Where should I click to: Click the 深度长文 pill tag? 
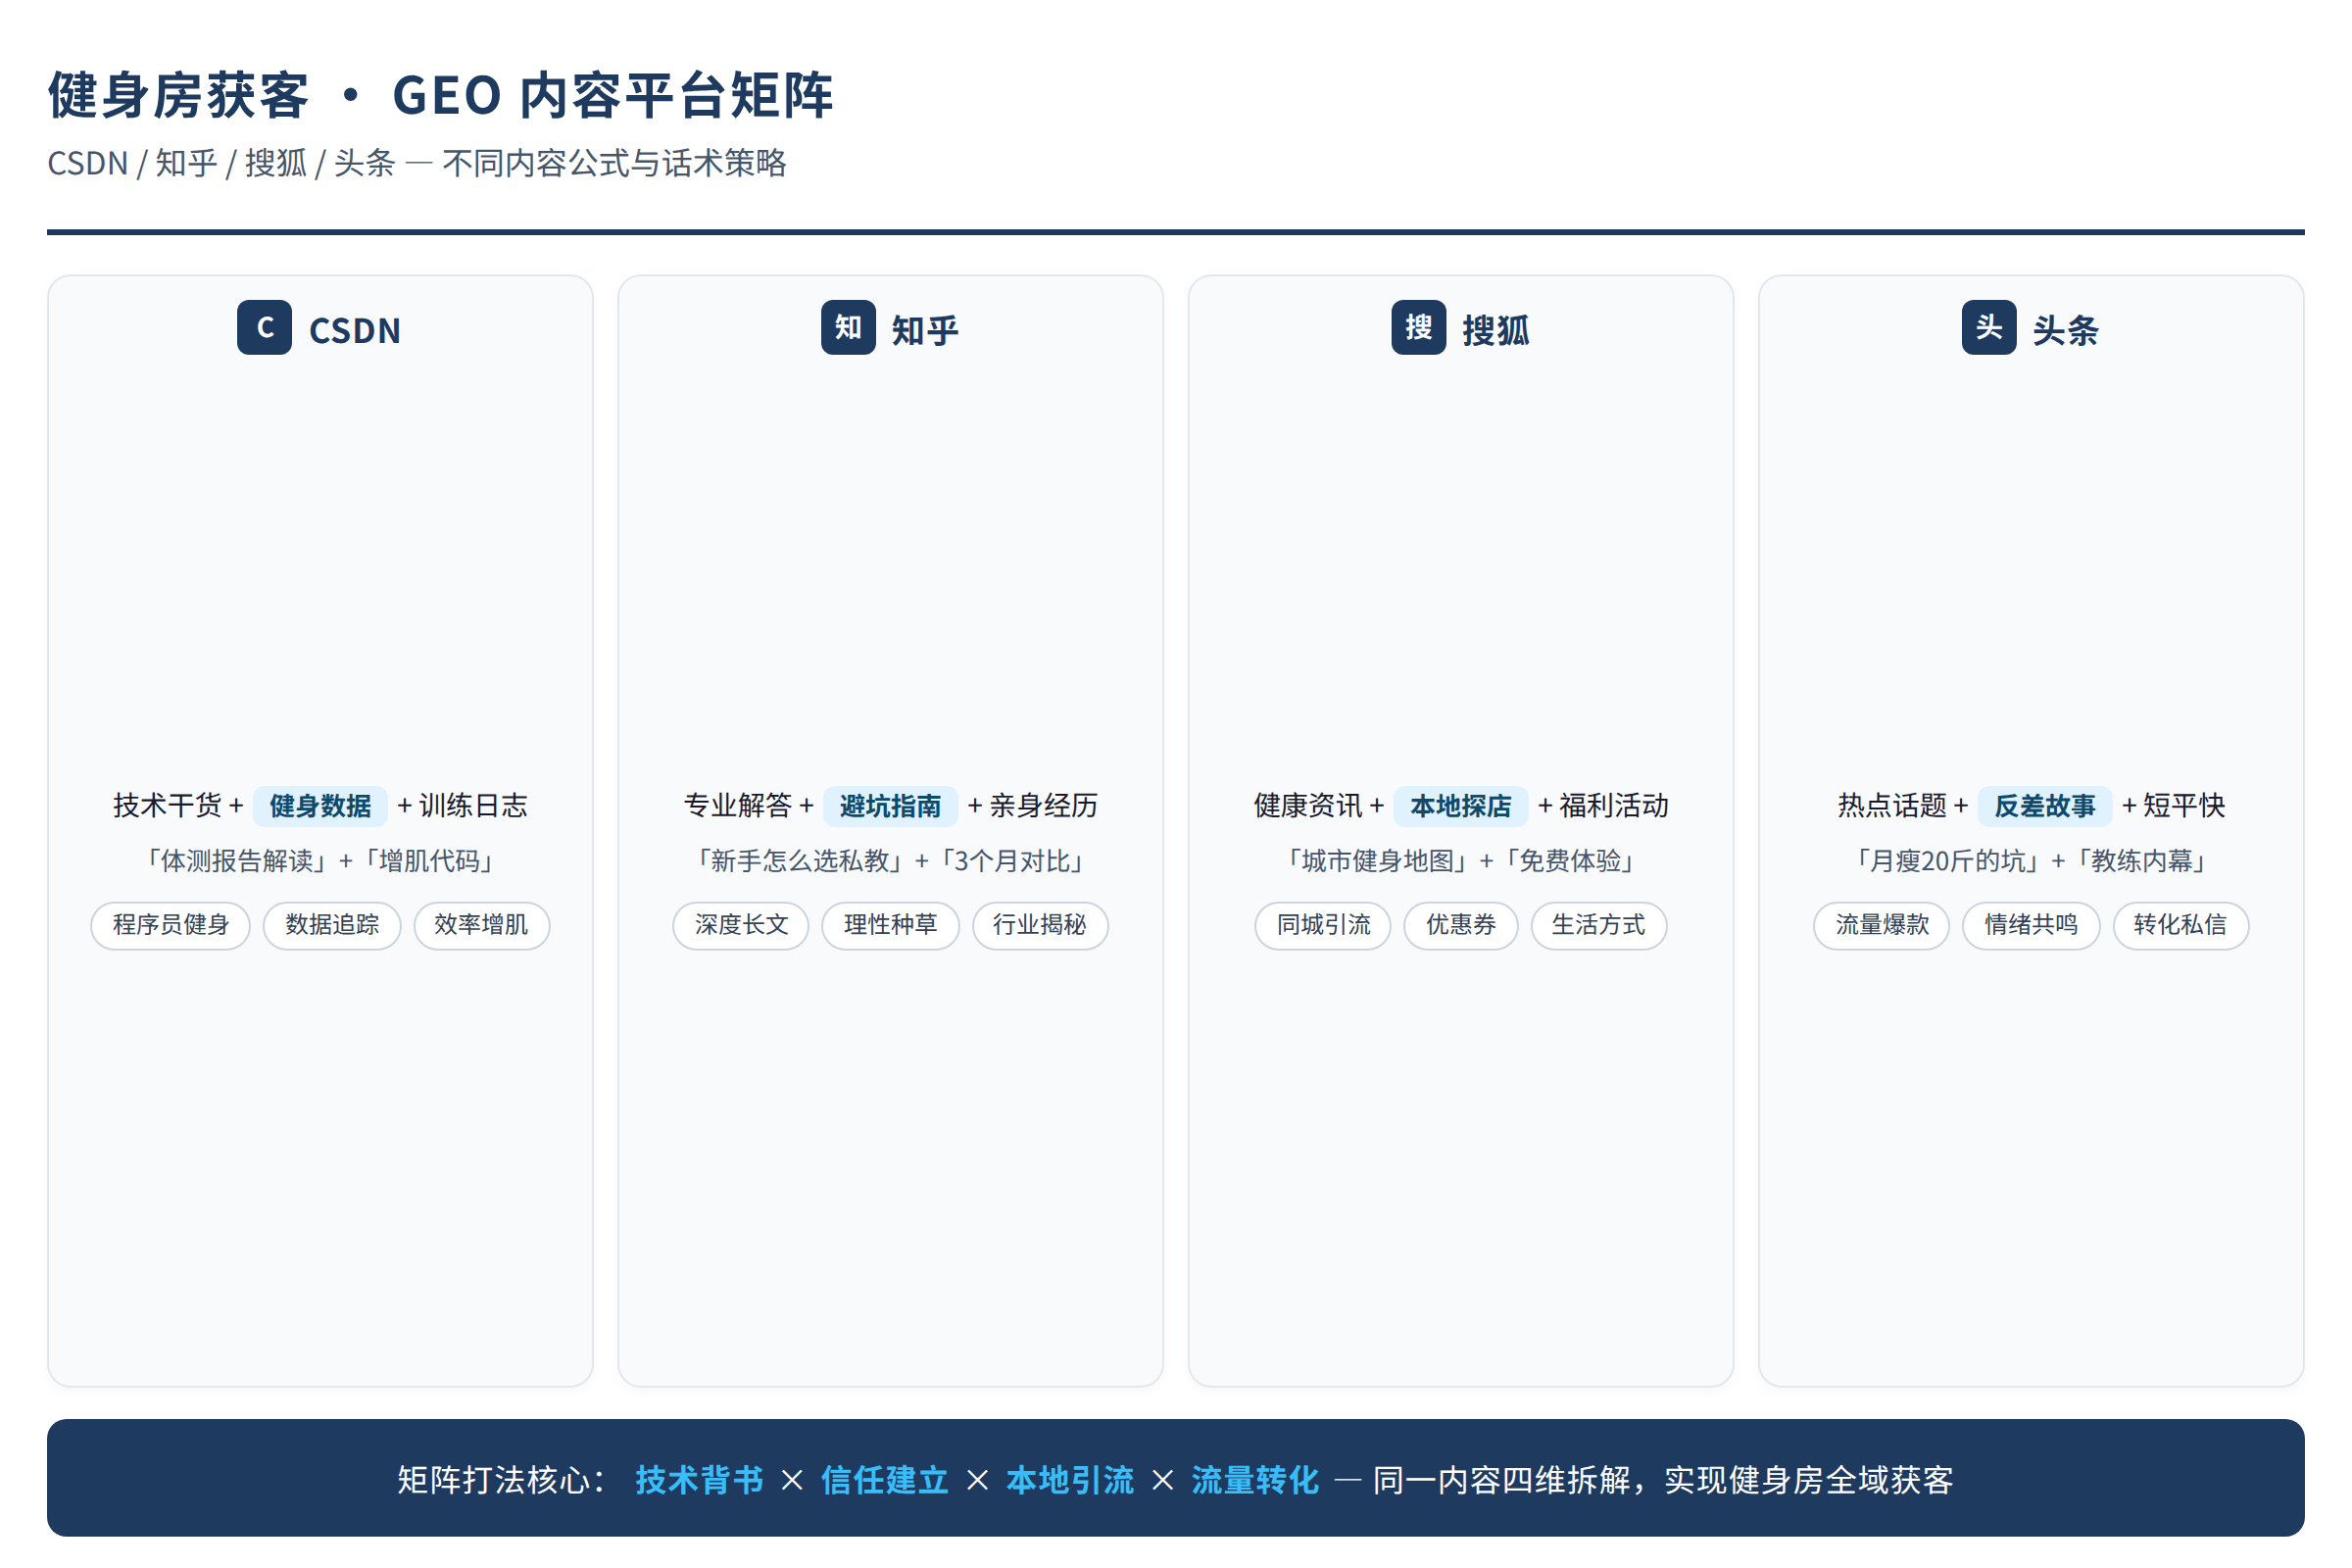point(741,925)
